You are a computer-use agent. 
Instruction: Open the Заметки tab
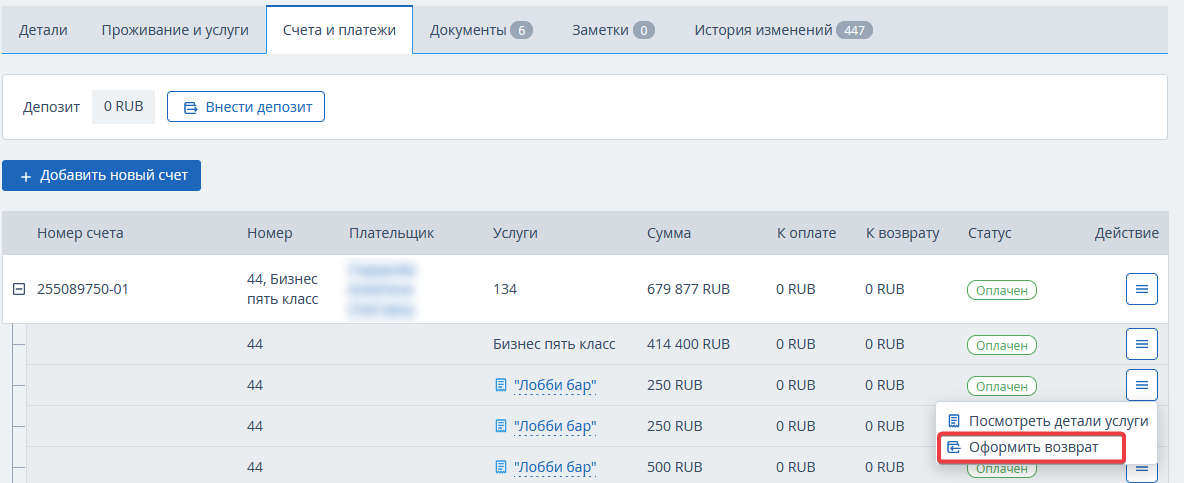[613, 30]
